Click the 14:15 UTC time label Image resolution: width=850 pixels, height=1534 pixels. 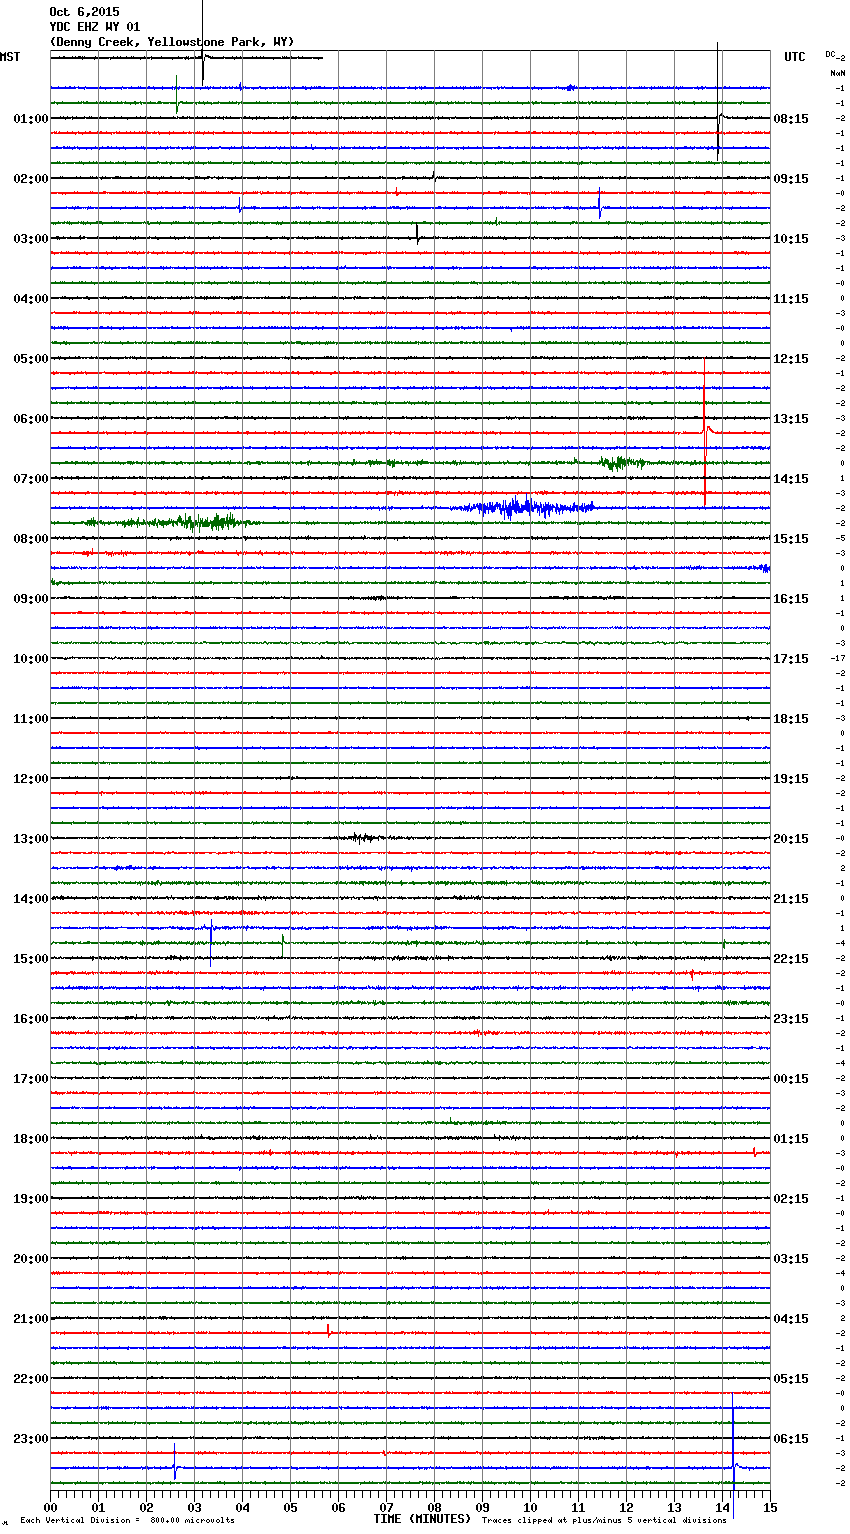click(791, 479)
